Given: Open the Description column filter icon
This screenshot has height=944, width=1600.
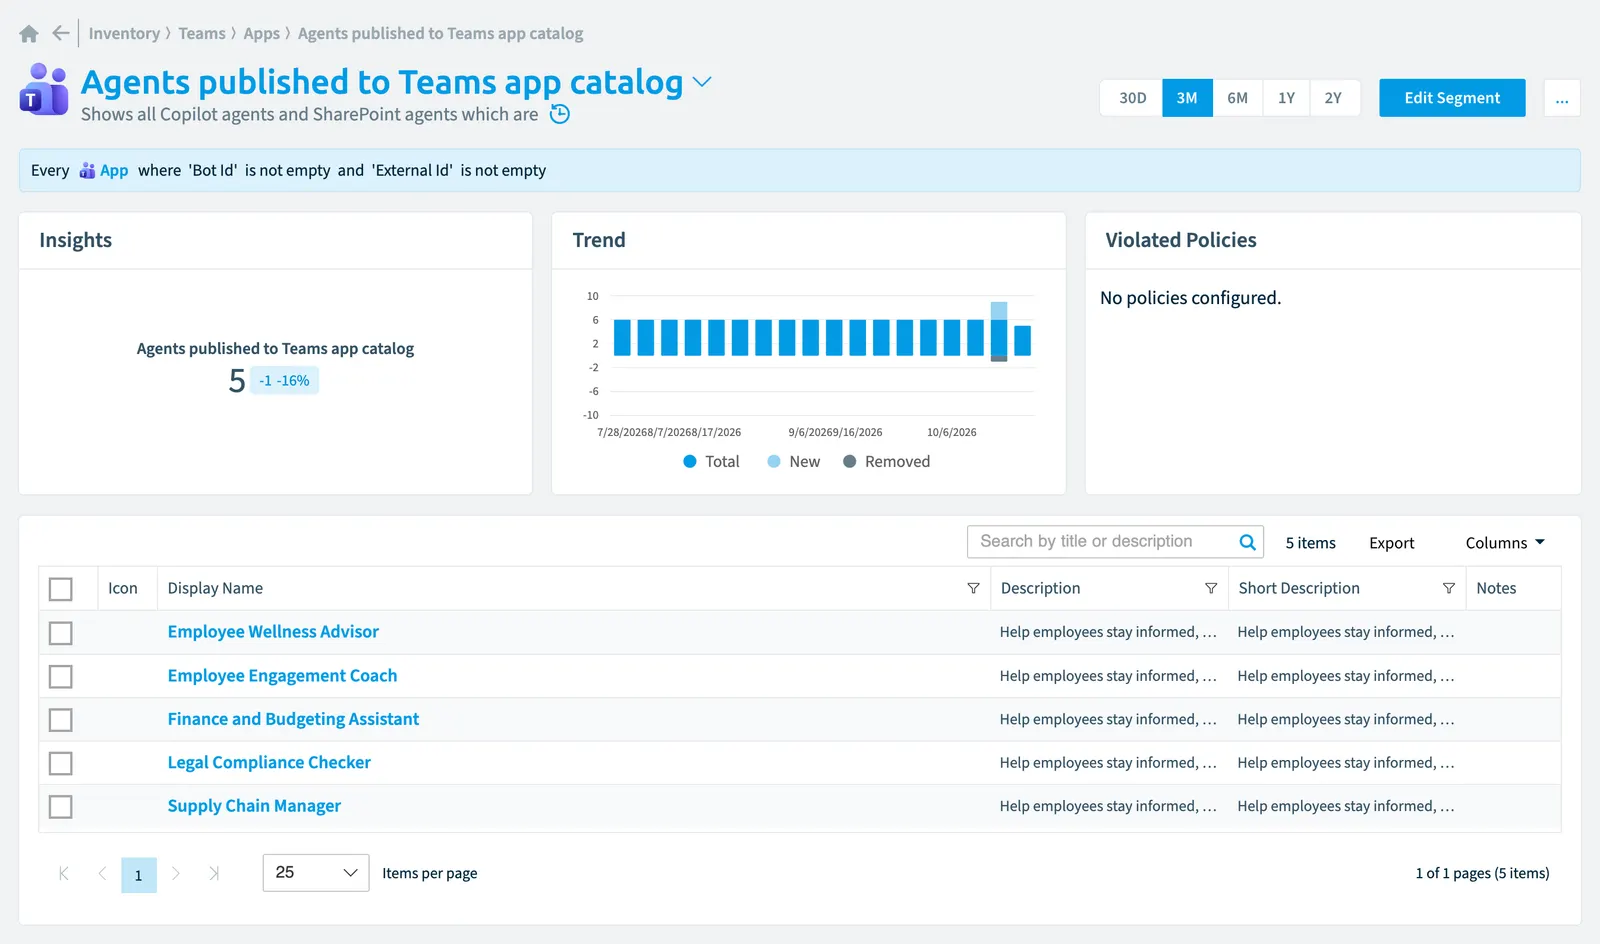Looking at the screenshot, I should 1211,588.
